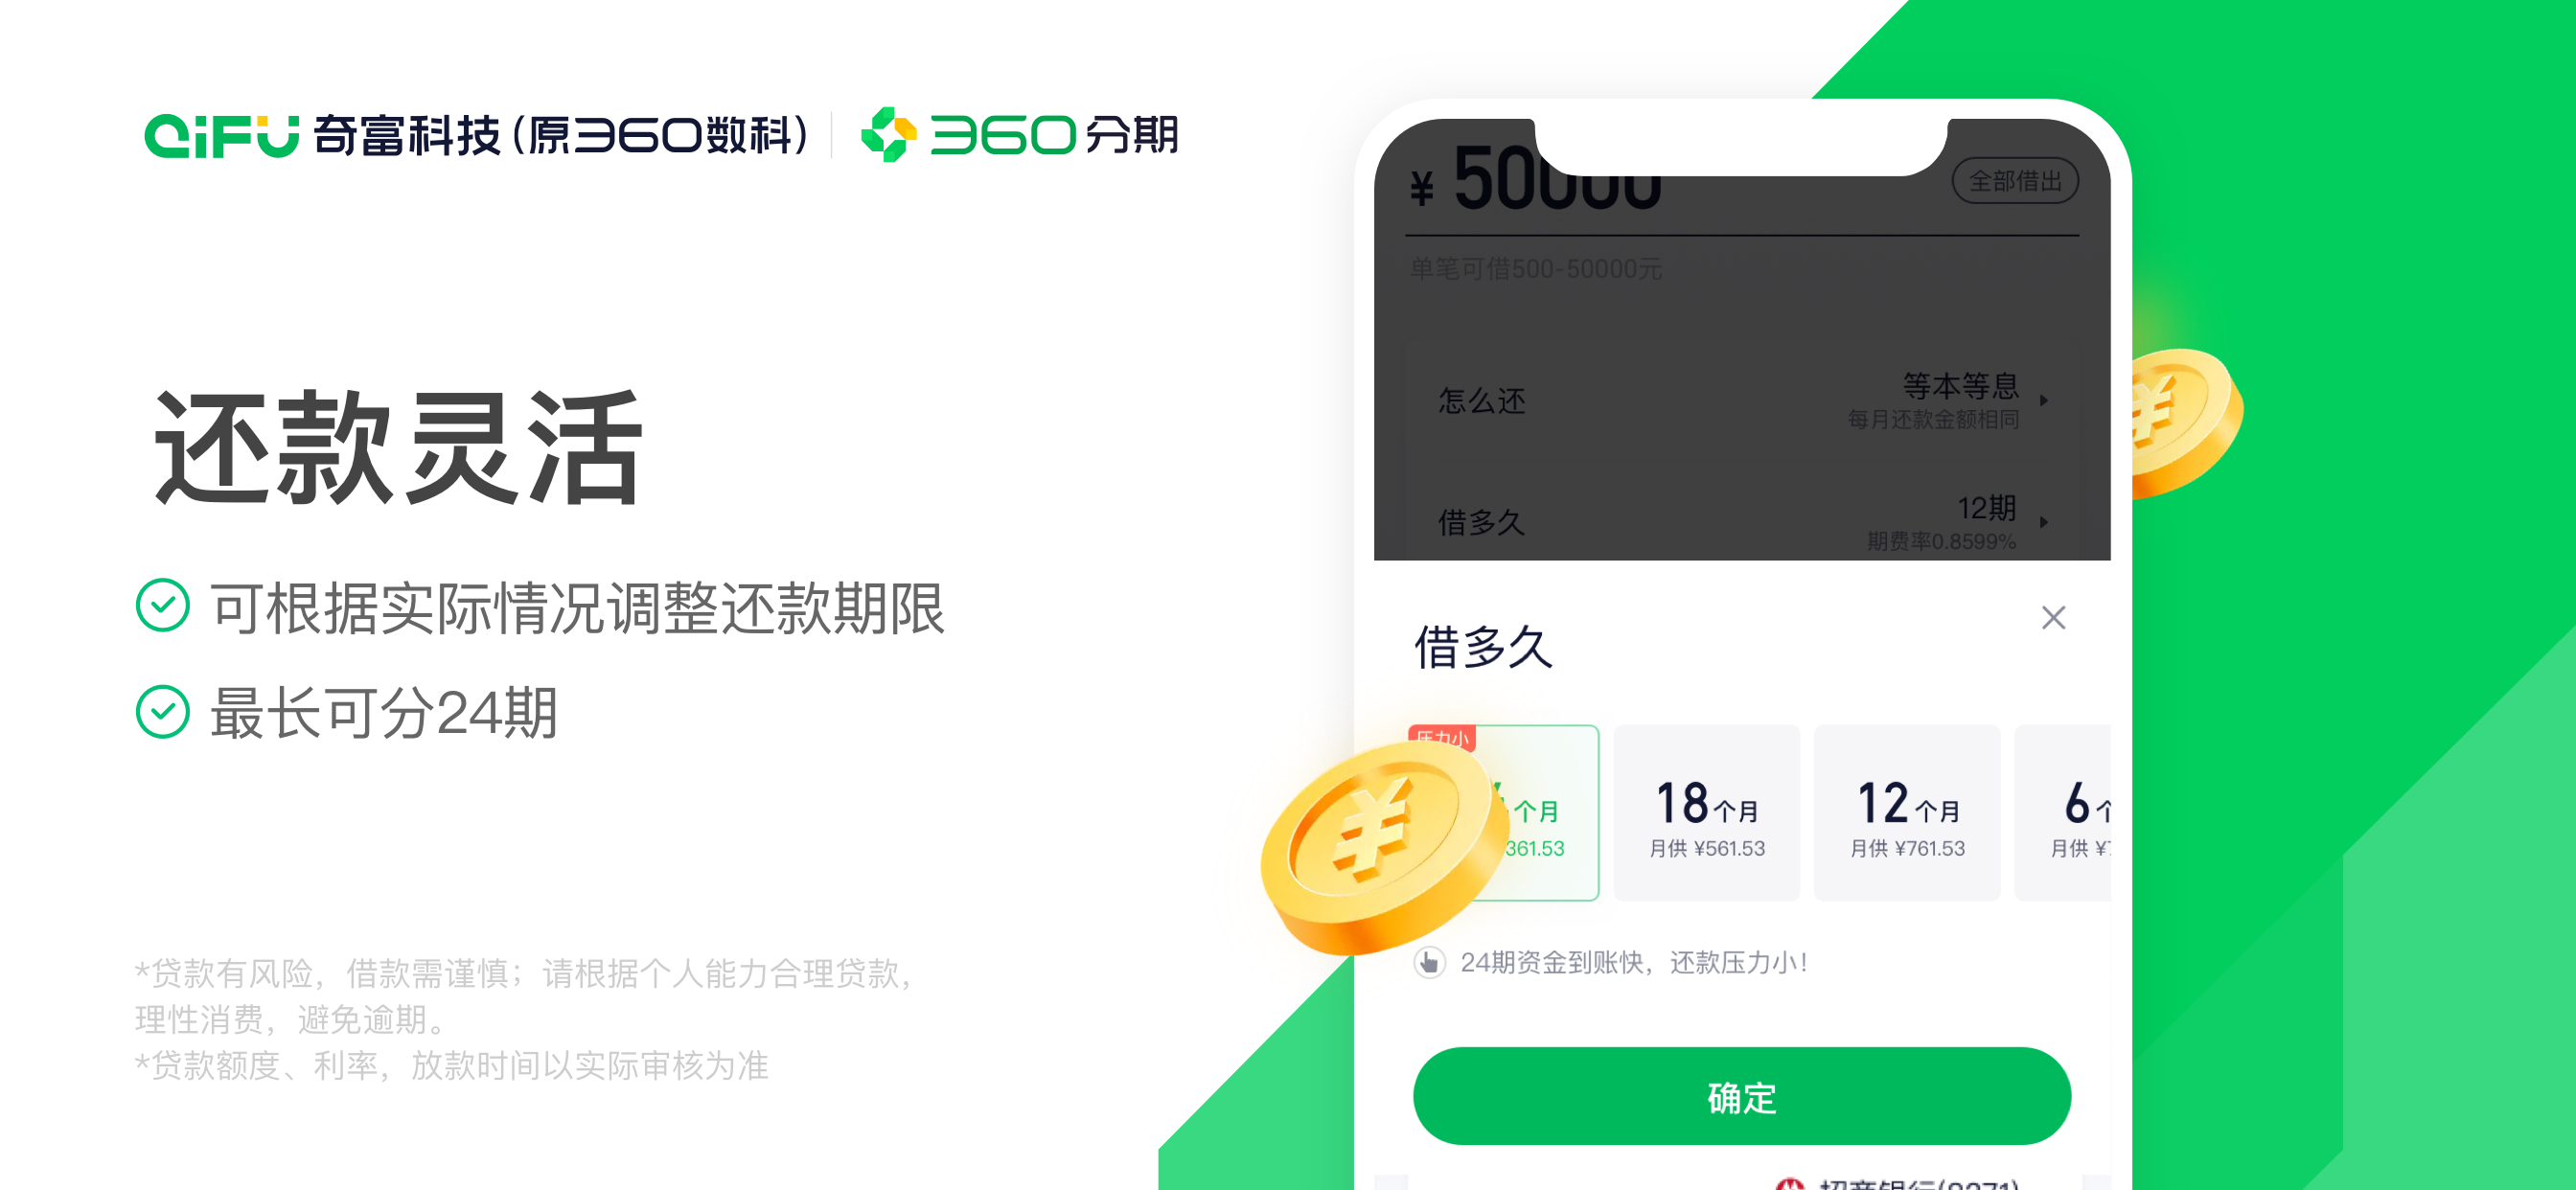Select the 12个月 repayment option

(x=1906, y=812)
